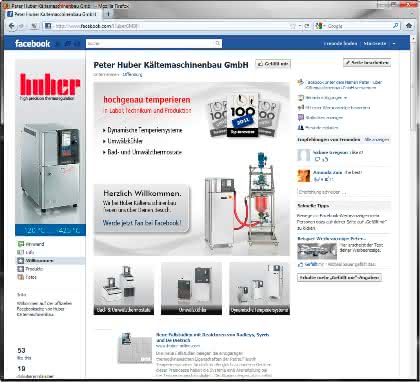Click the Gefällt mir button beside the page title
The width and height of the screenshot is (420, 382).
pyautogui.click(x=273, y=64)
